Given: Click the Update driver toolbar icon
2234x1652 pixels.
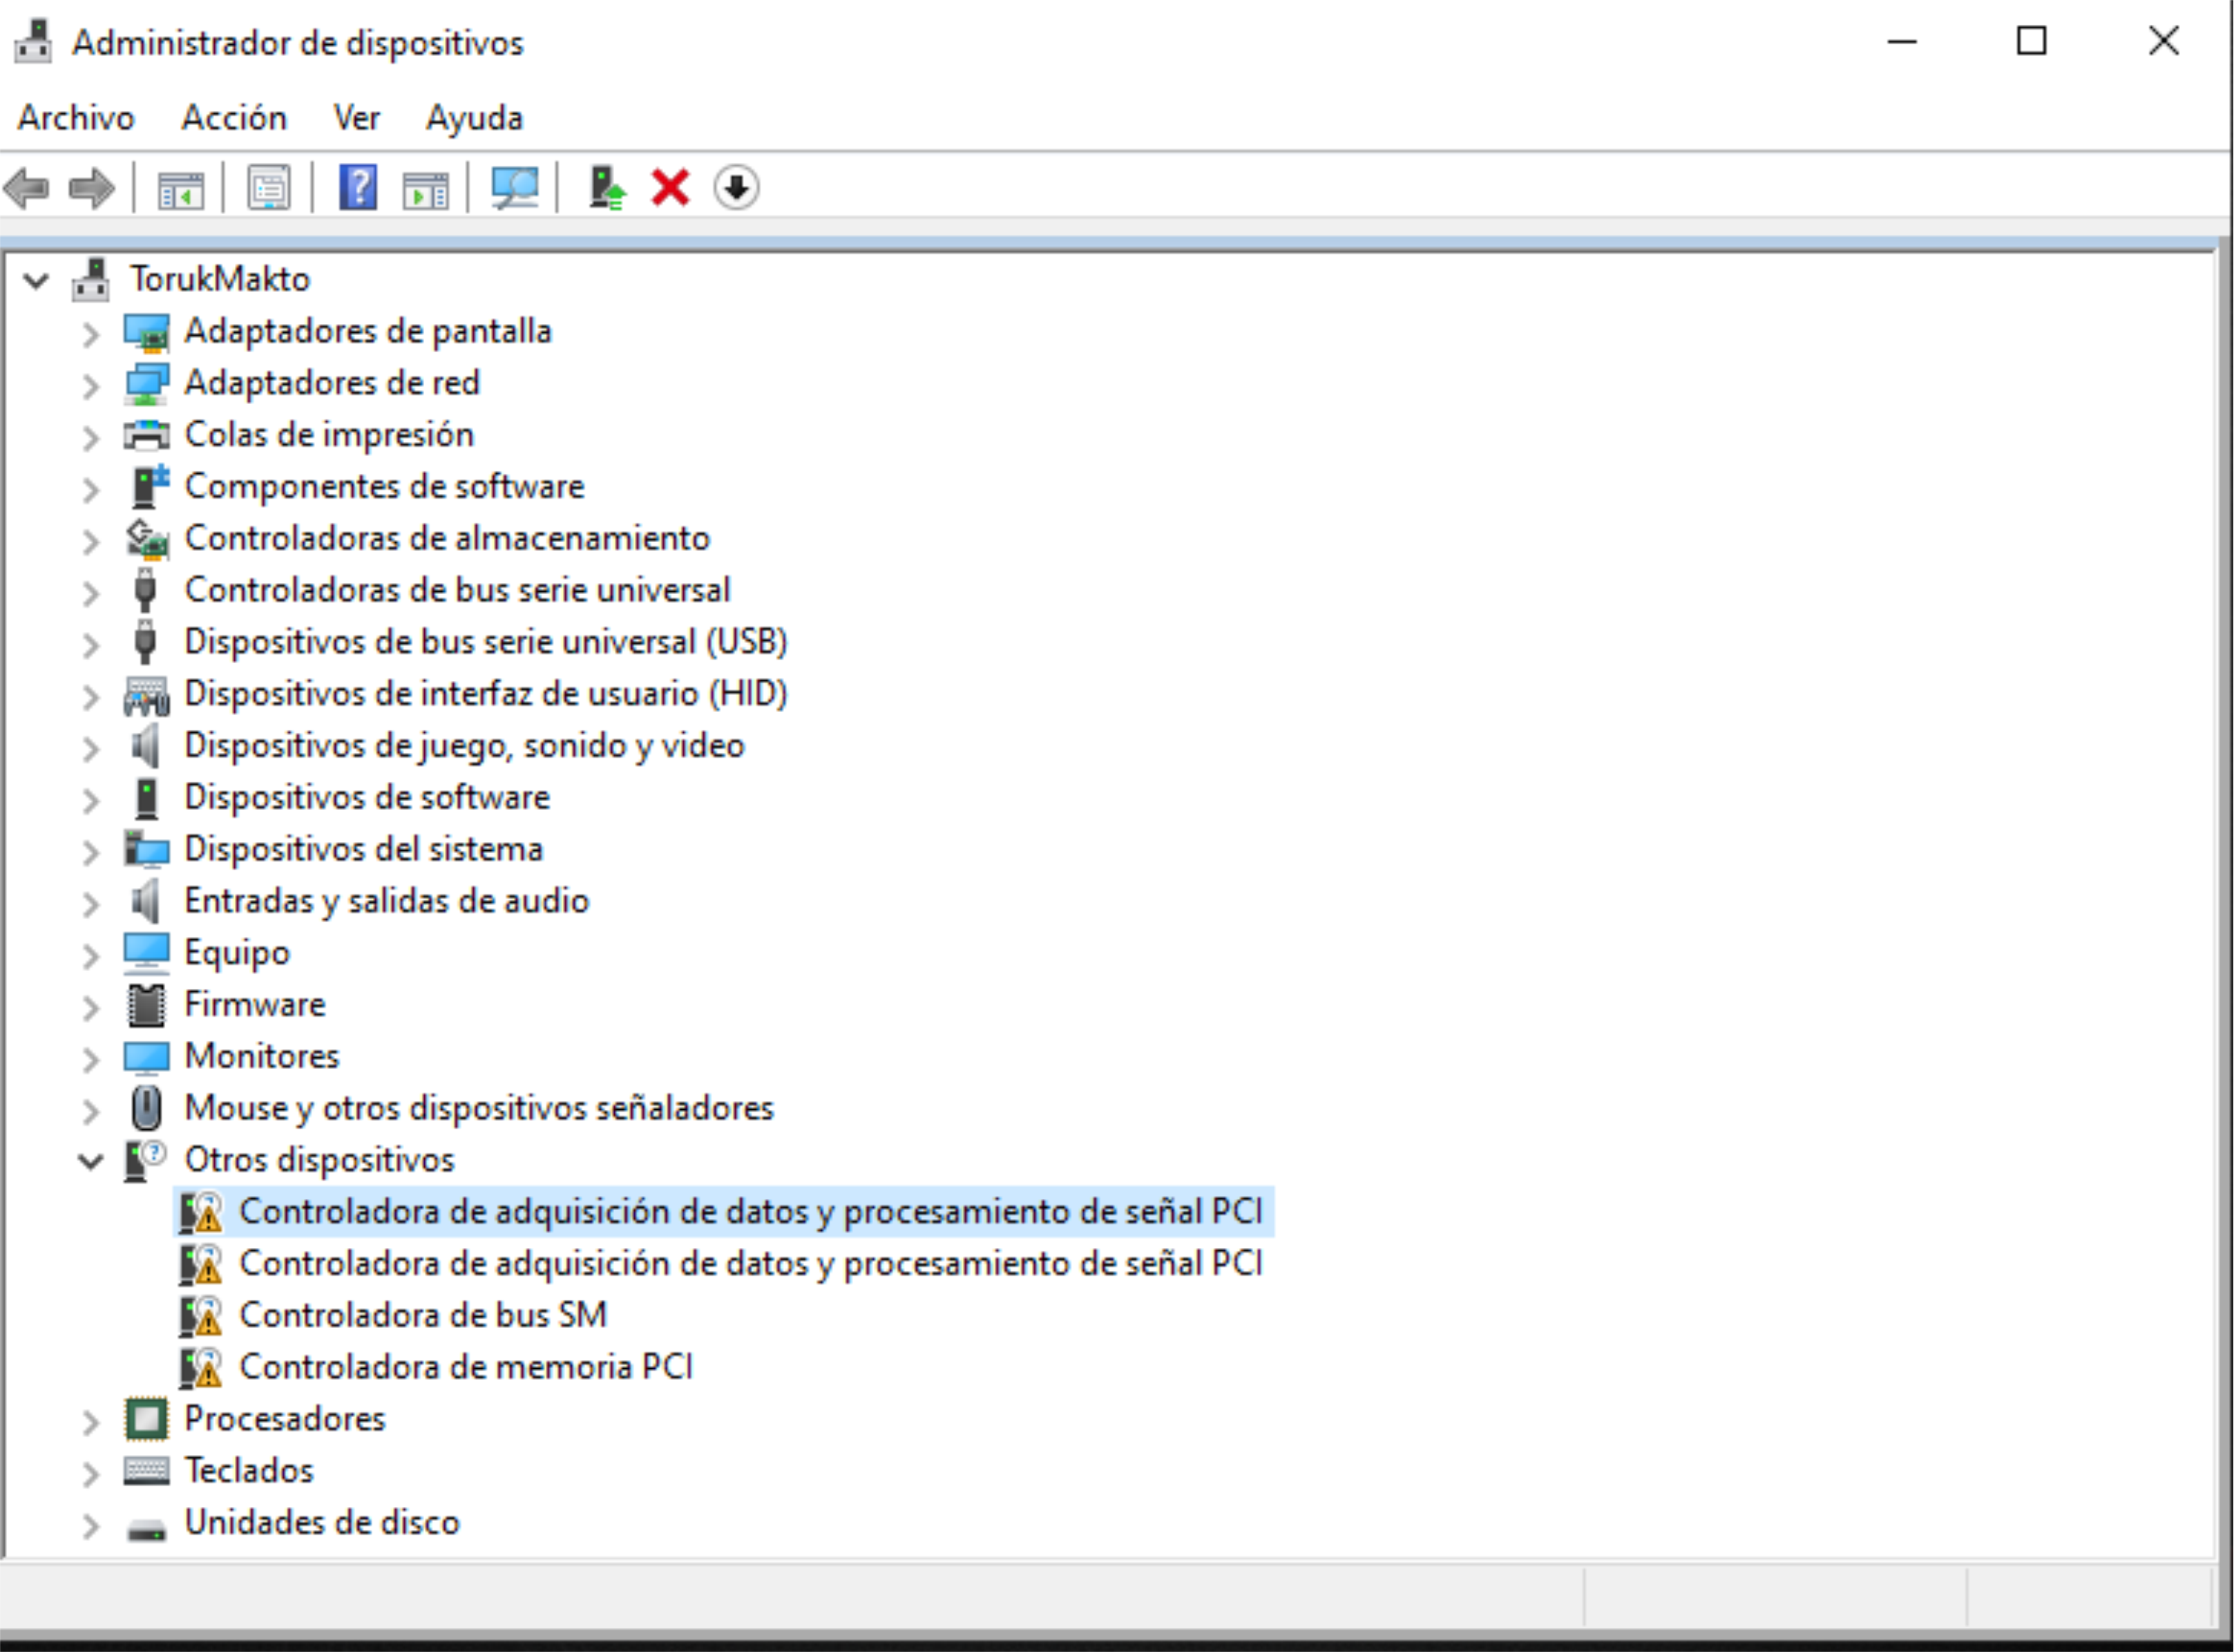Looking at the screenshot, I should pyautogui.click(x=606, y=188).
